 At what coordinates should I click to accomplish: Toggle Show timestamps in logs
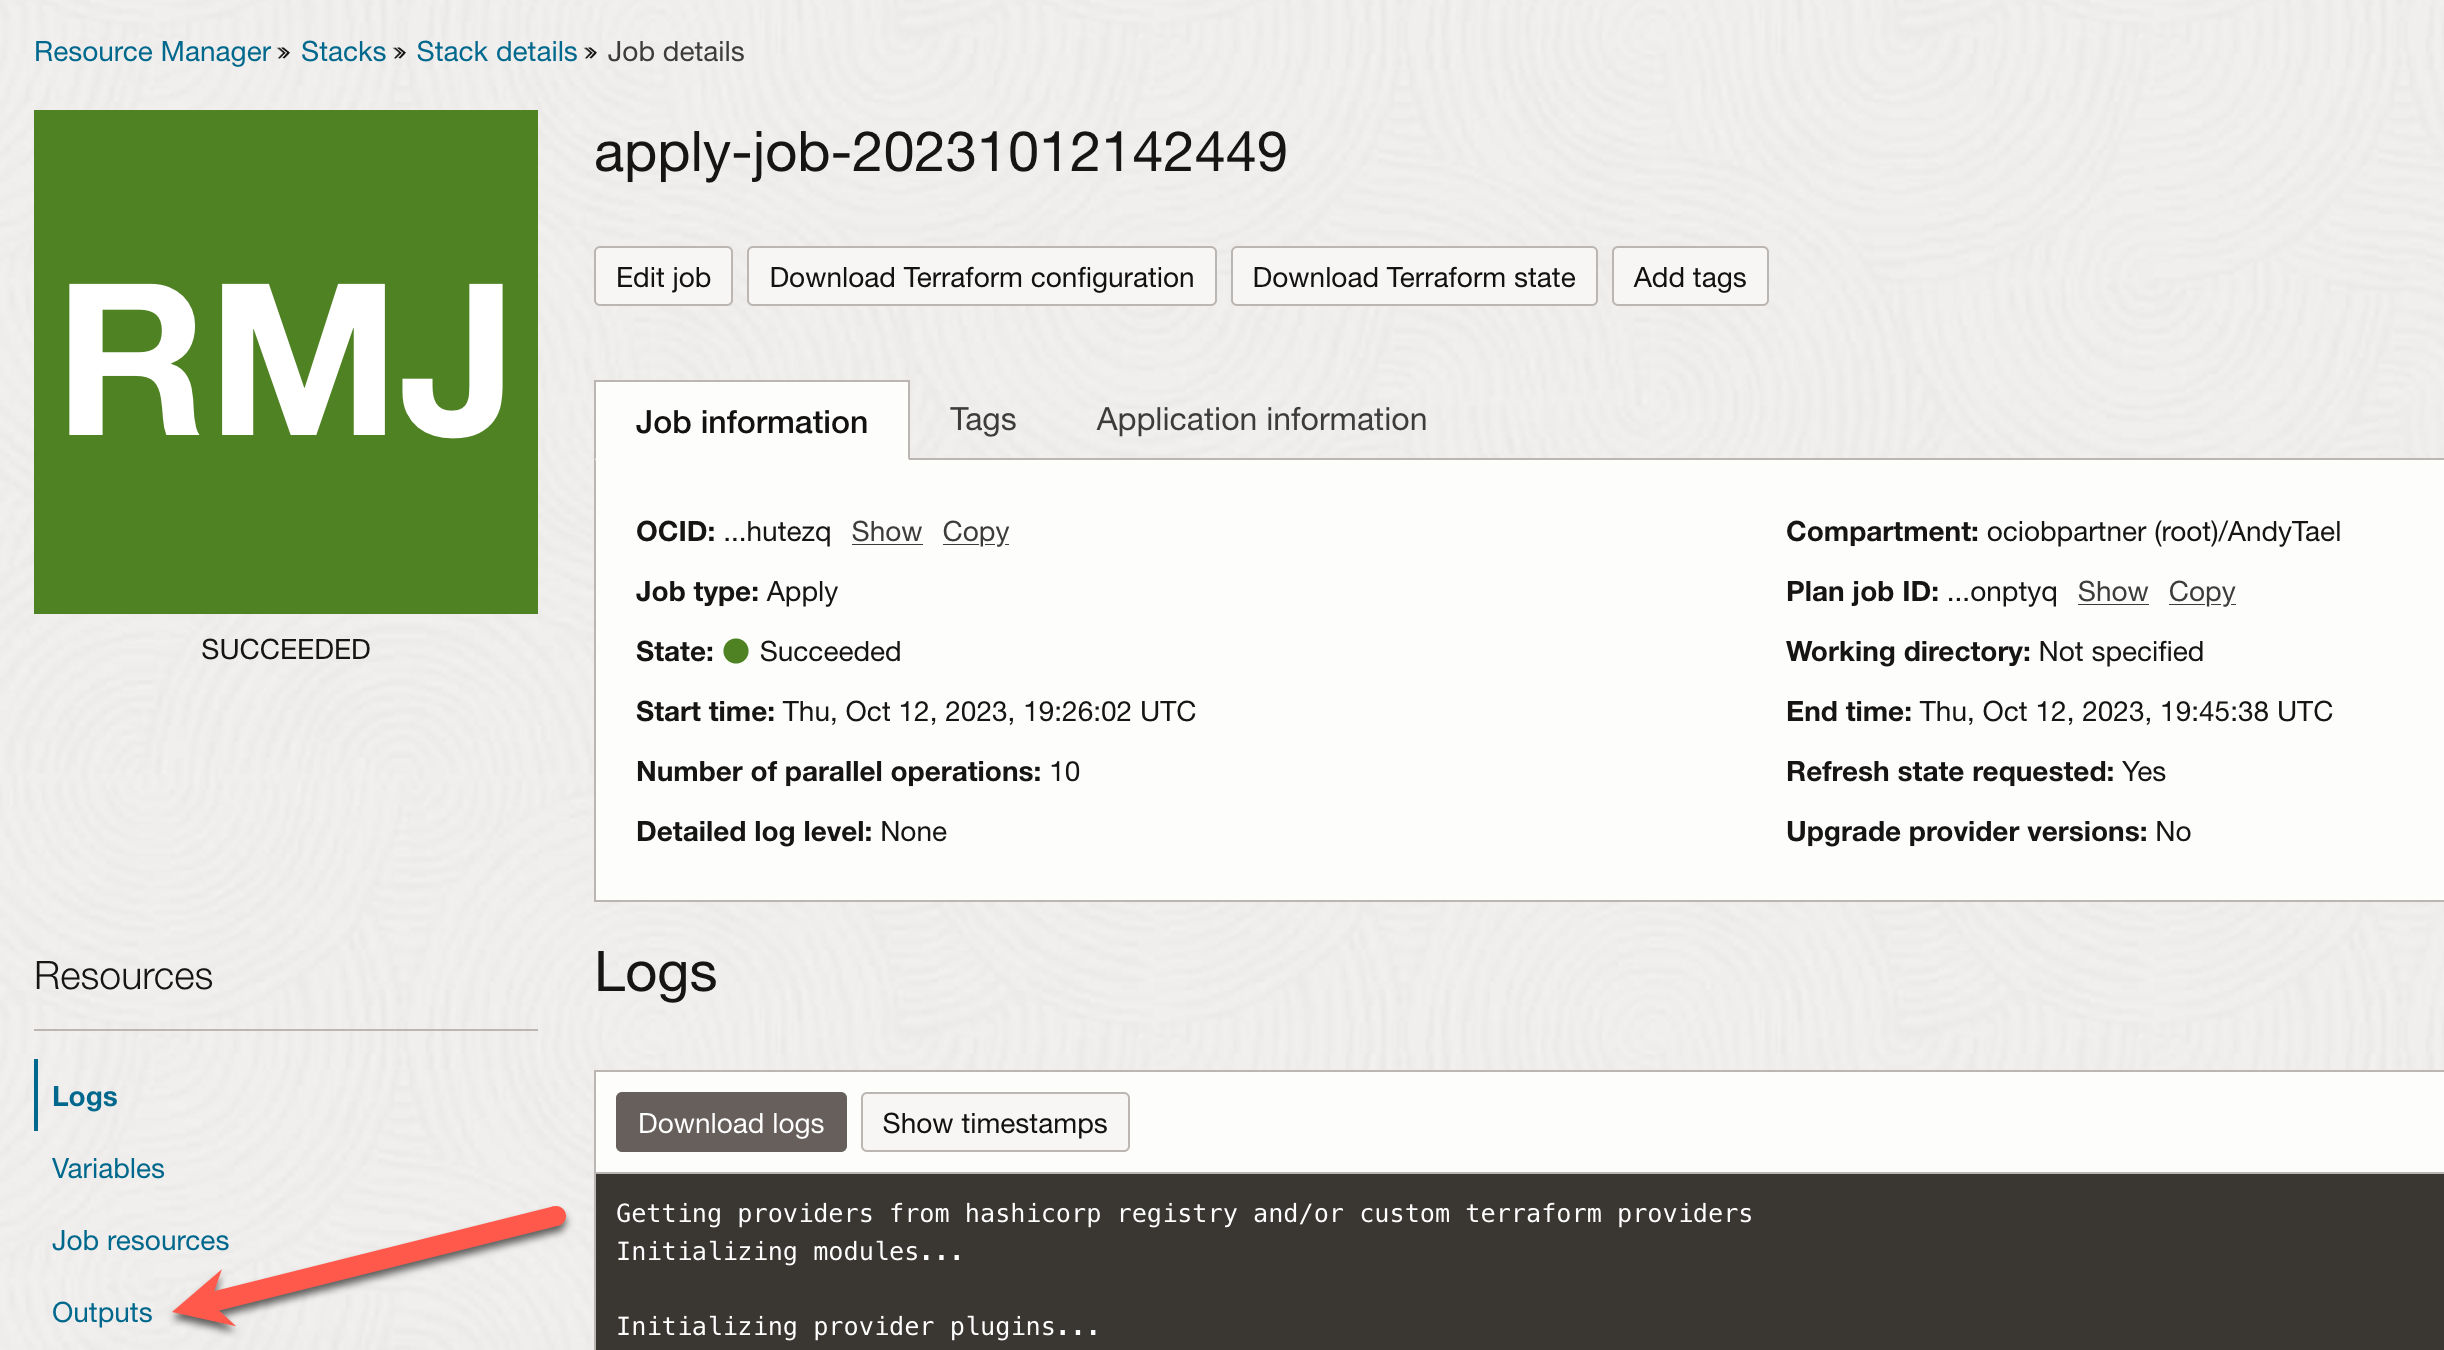[x=994, y=1123]
